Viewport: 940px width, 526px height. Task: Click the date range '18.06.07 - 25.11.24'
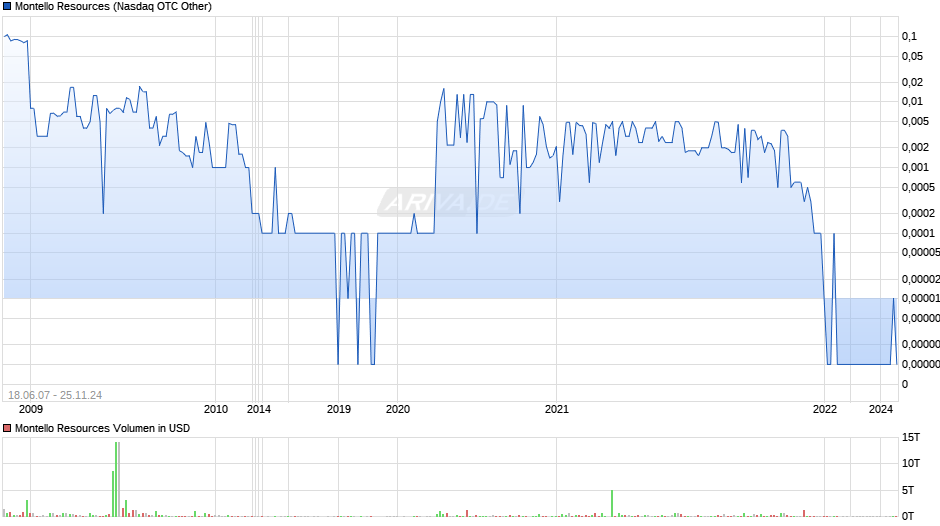(x=55, y=395)
